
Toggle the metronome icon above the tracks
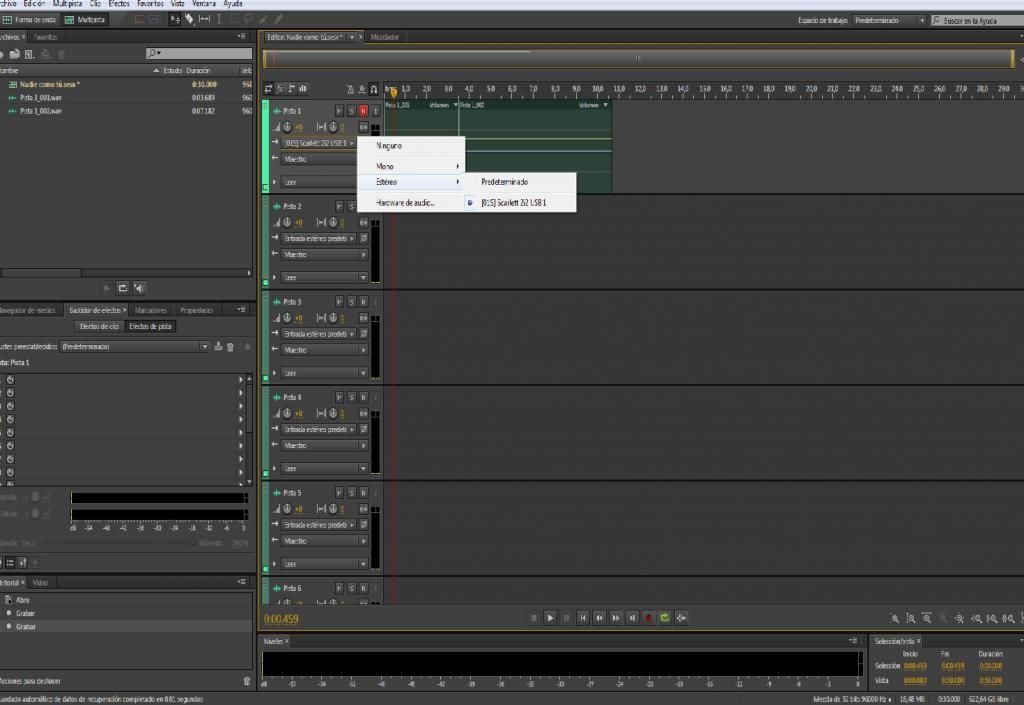349,89
